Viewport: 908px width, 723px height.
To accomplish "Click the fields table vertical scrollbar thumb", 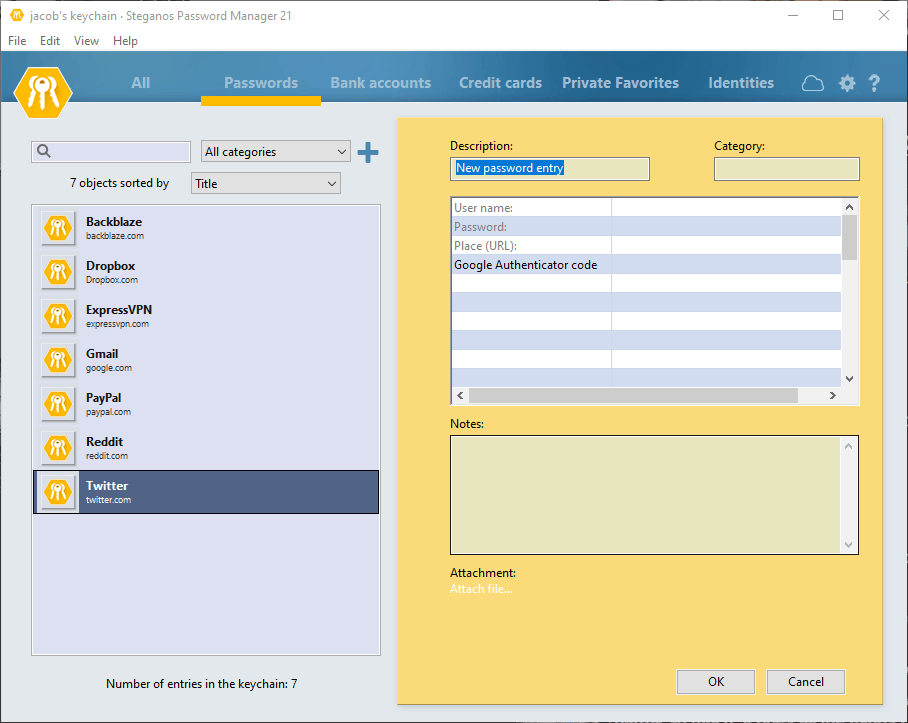I will (850, 238).
